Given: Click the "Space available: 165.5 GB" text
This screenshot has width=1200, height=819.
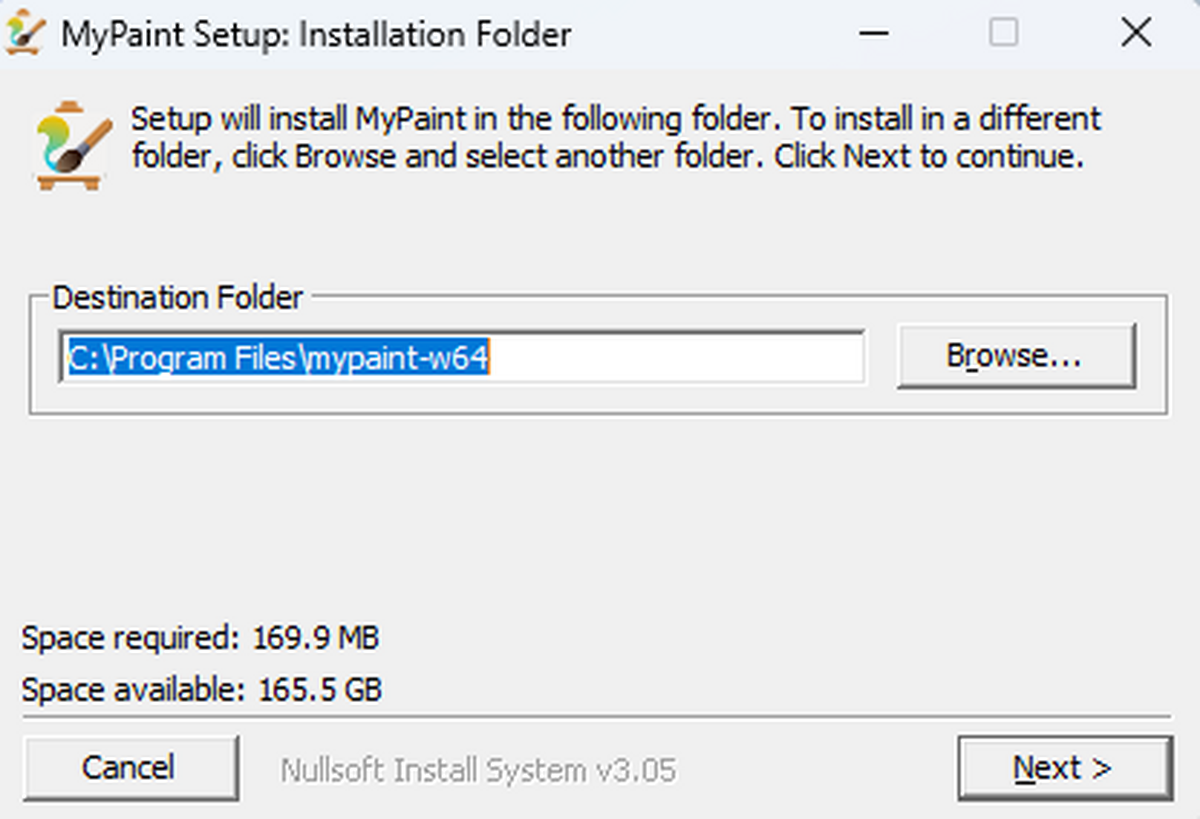Looking at the screenshot, I should [201, 689].
